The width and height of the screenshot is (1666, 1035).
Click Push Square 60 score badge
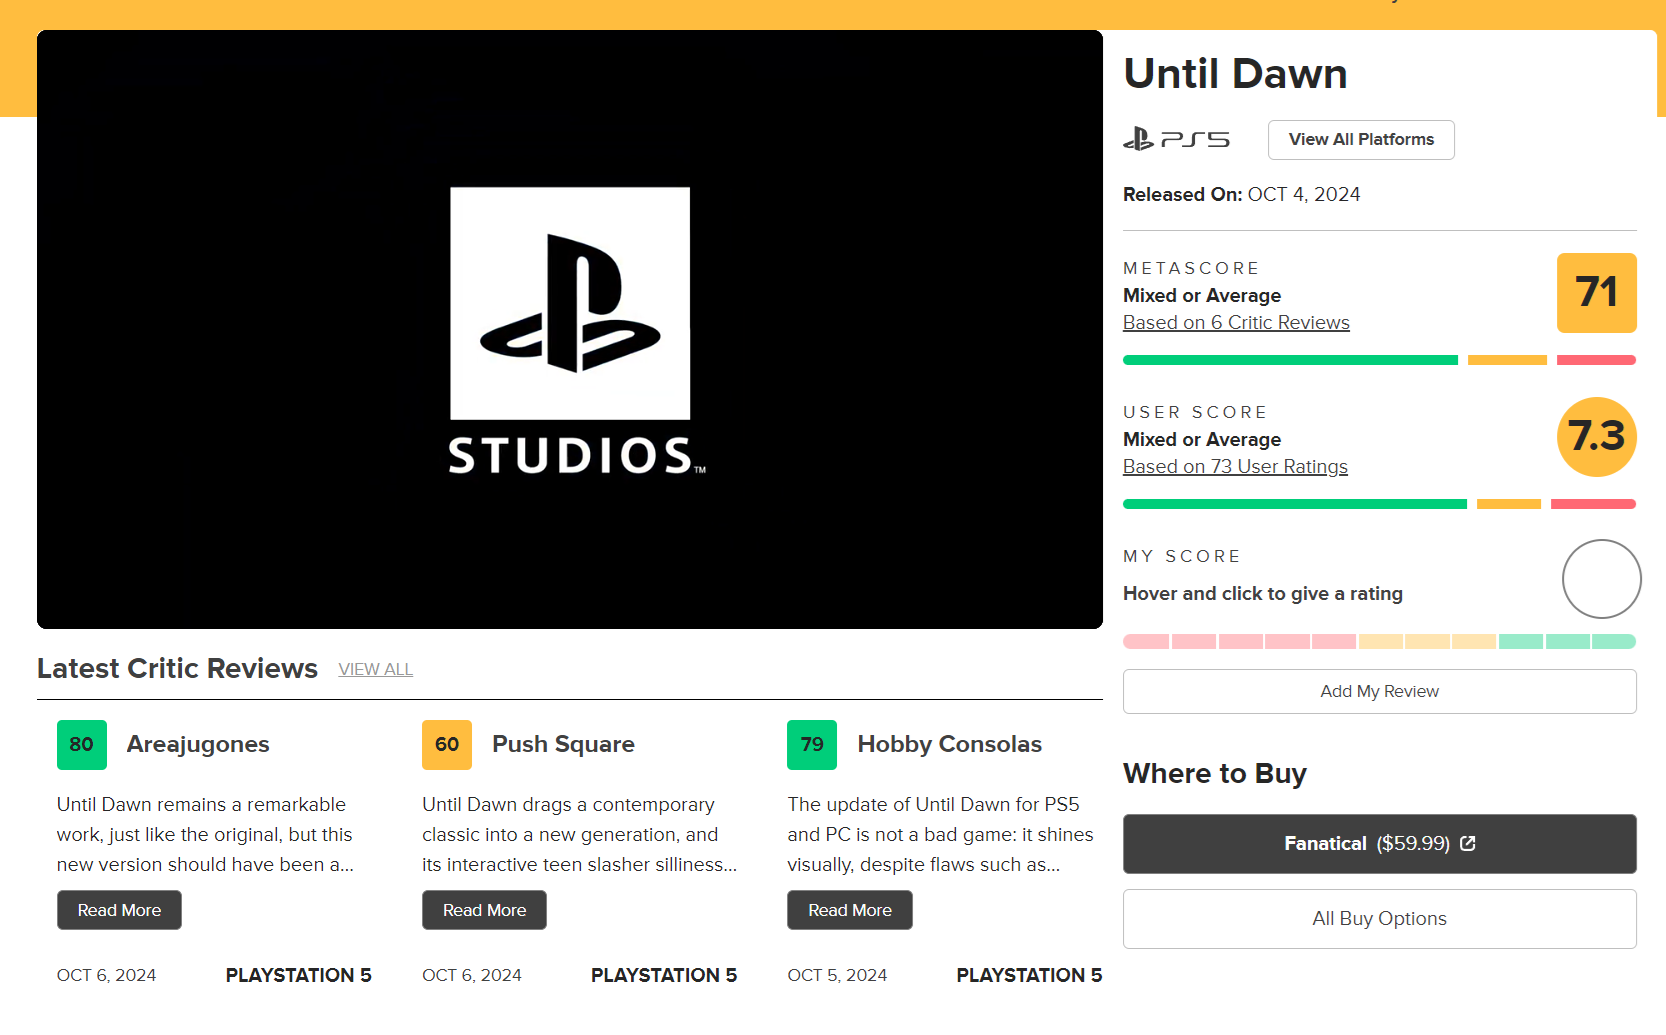(x=447, y=745)
